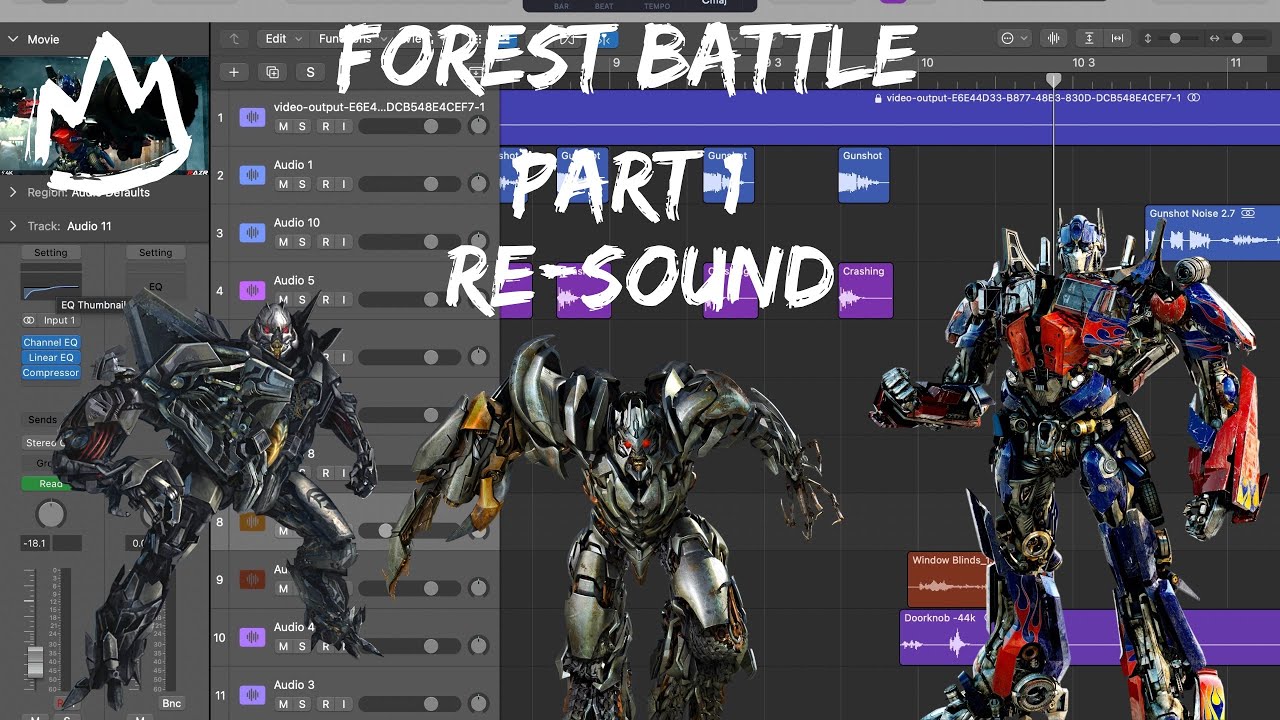This screenshot has width=1280, height=720.
Task: Click the add track plus button
Action: tap(234, 72)
